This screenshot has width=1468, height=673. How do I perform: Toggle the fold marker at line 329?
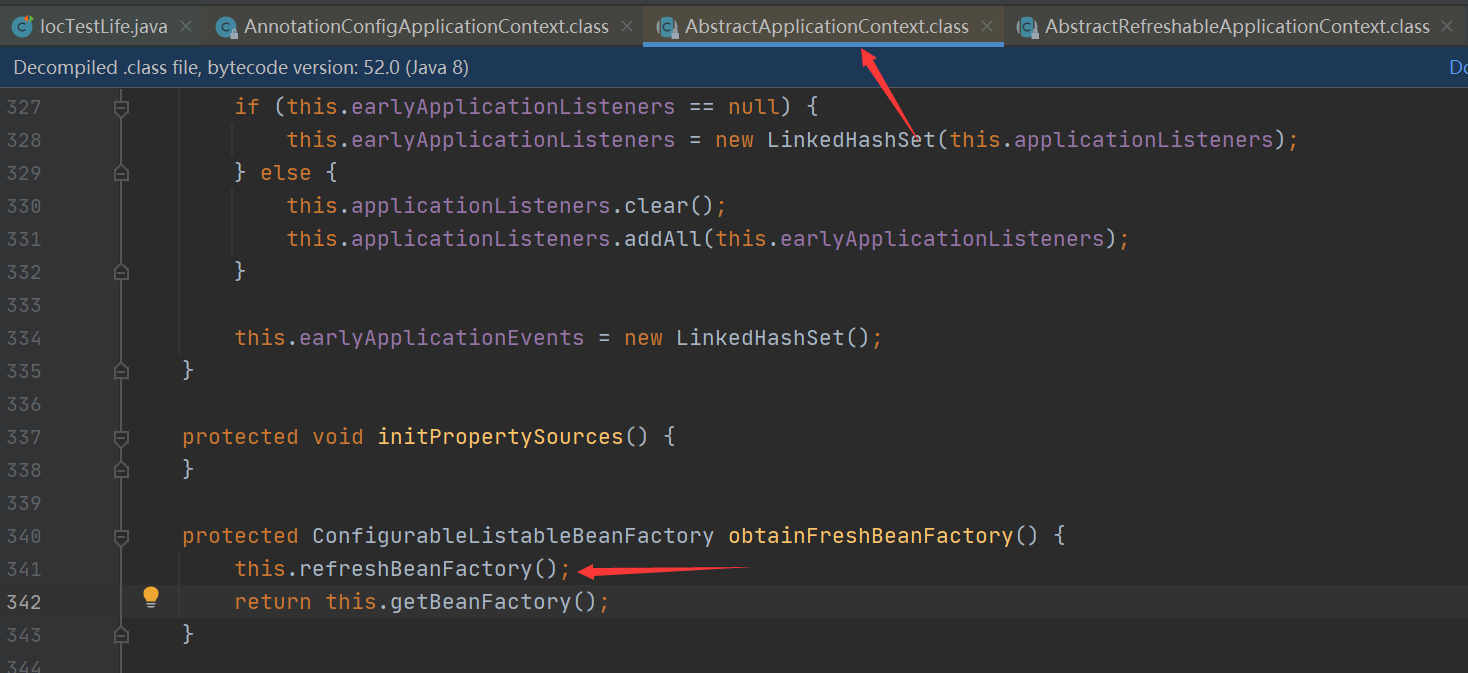click(121, 173)
